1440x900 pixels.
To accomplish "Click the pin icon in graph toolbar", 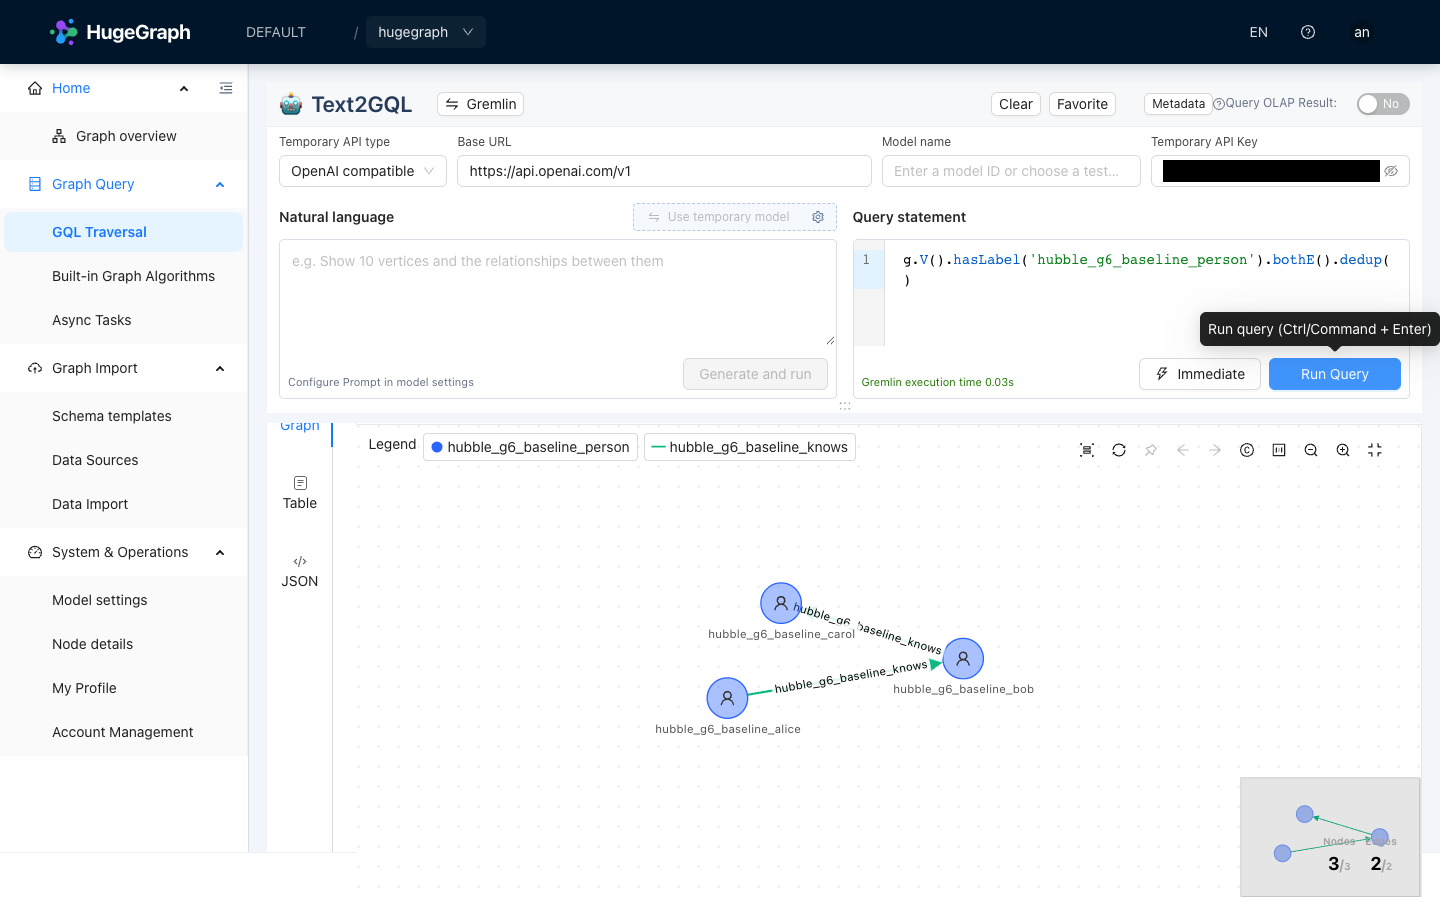I will (x=1151, y=450).
